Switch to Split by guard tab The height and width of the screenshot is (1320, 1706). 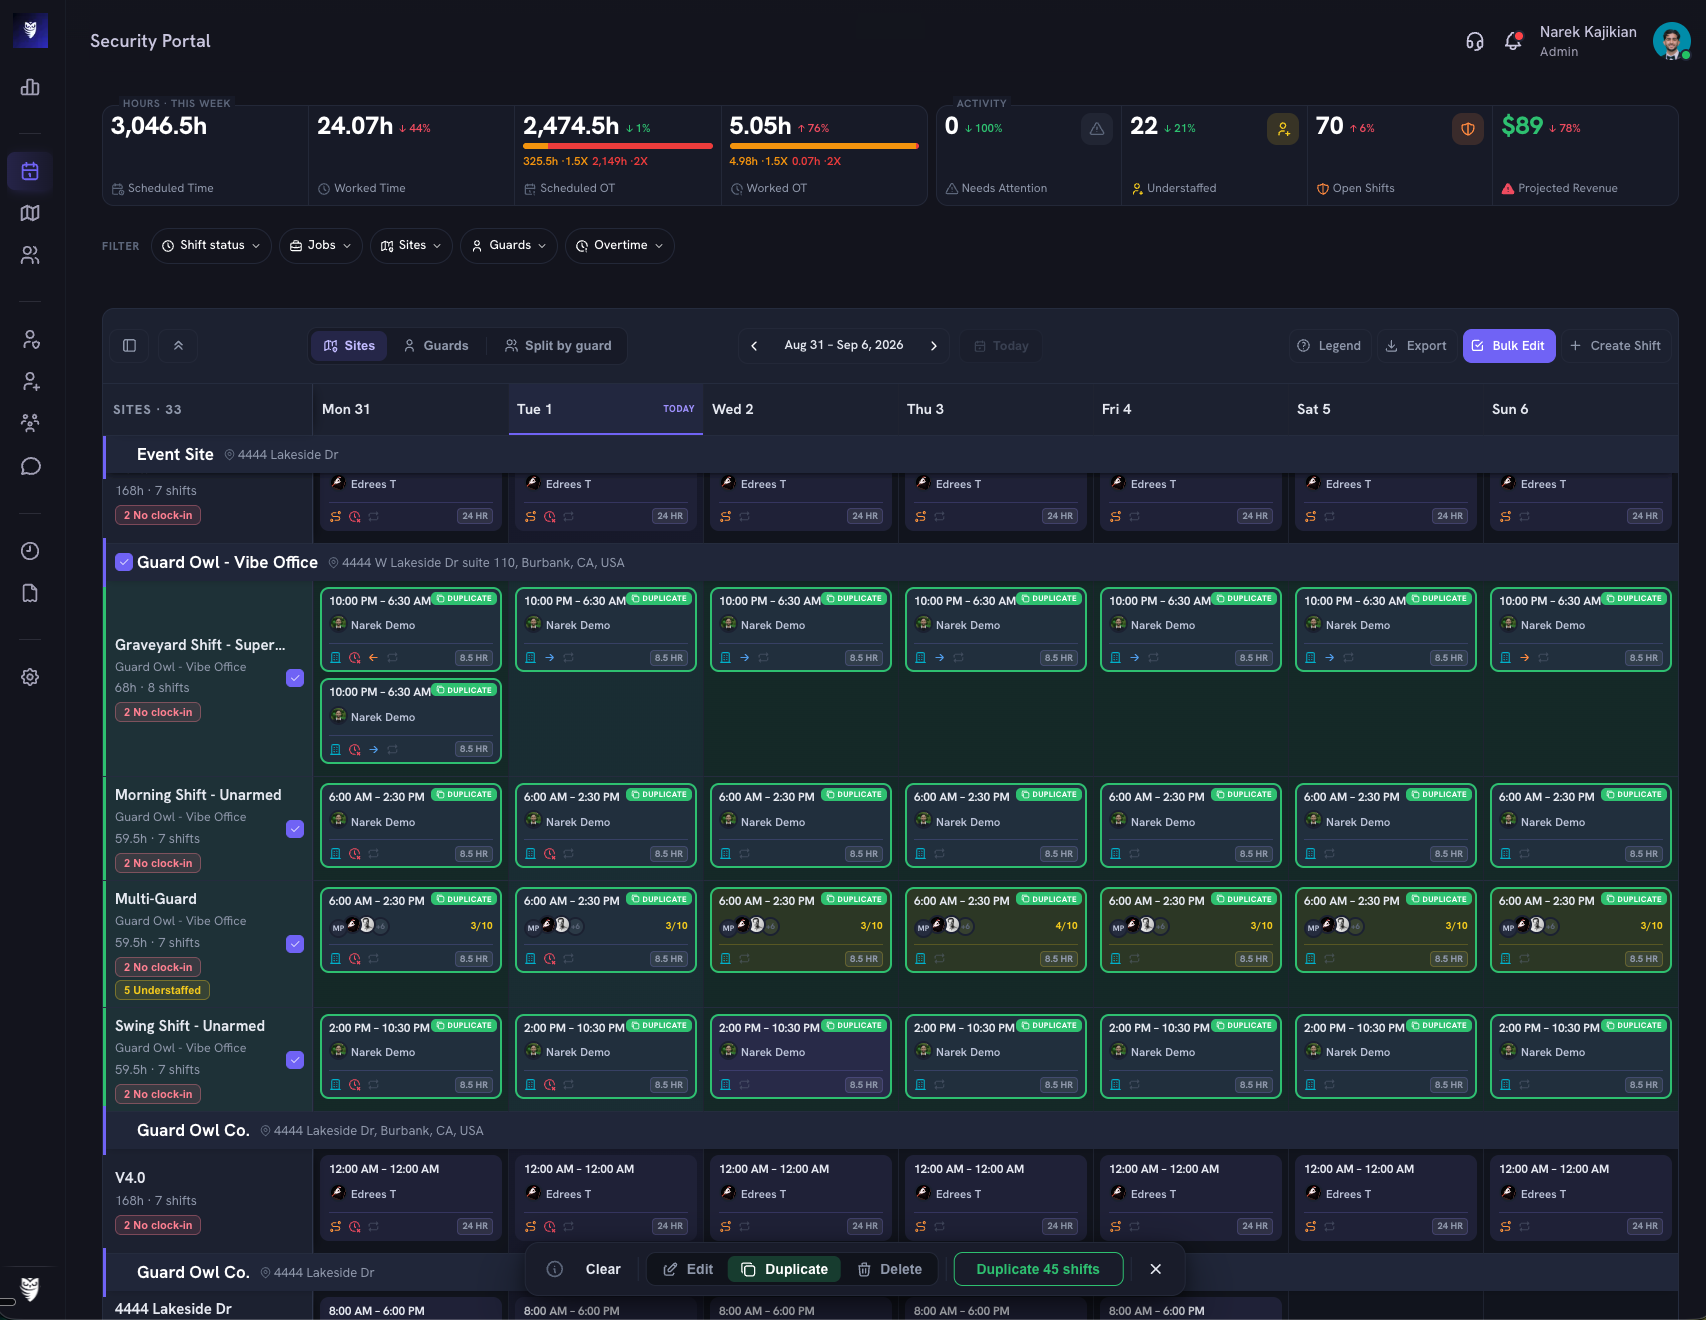coord(558,346)
